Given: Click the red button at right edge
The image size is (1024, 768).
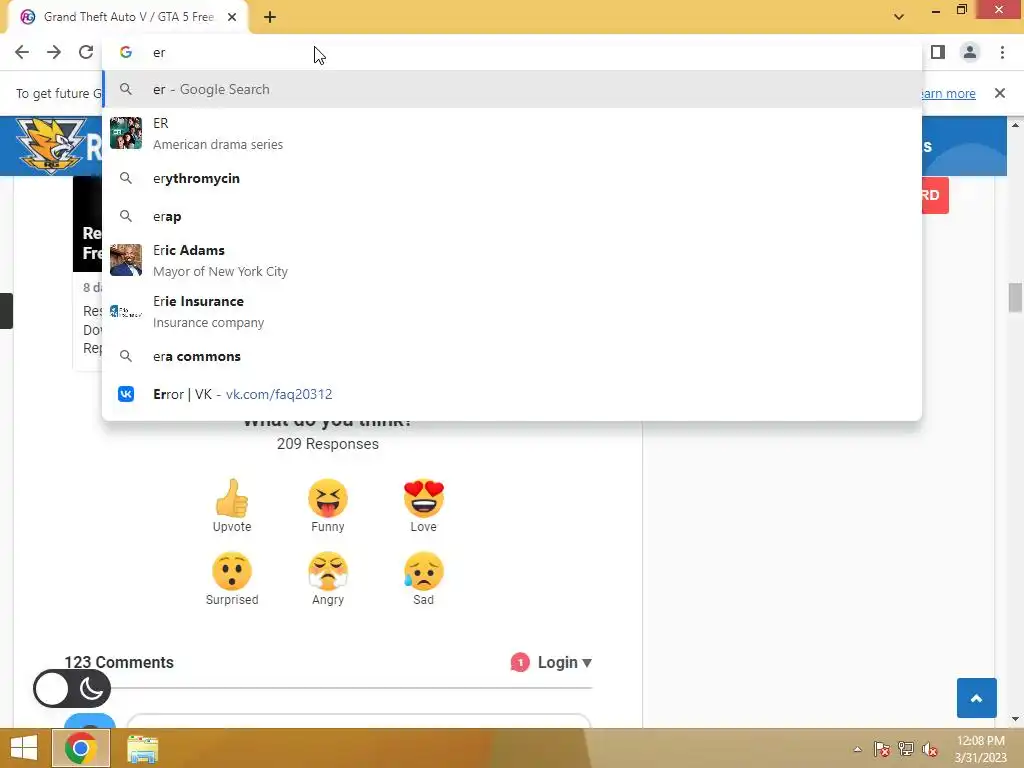Looking at the screenshot, I should pyautogui.click(x=935, y=195).
